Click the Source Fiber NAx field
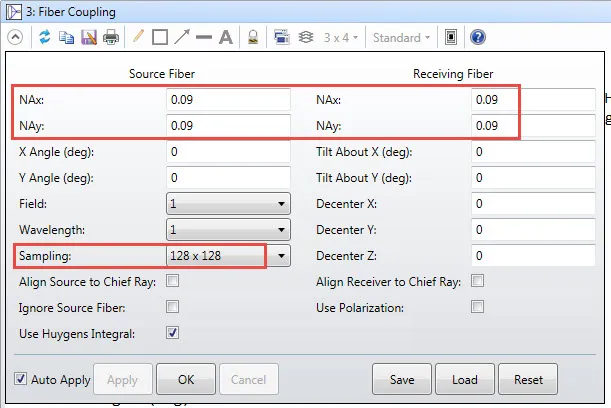Screen dimensions: 611x408 point(227,100)
